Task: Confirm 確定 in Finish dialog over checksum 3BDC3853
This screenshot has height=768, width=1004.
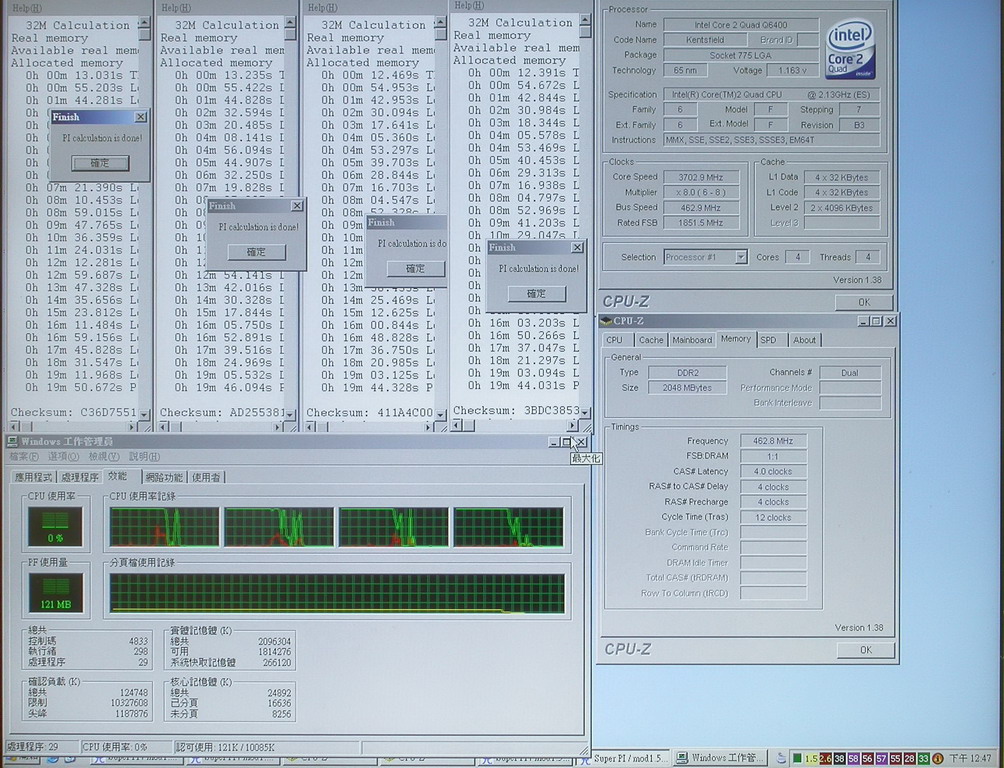Action: (x=537, y=294)
